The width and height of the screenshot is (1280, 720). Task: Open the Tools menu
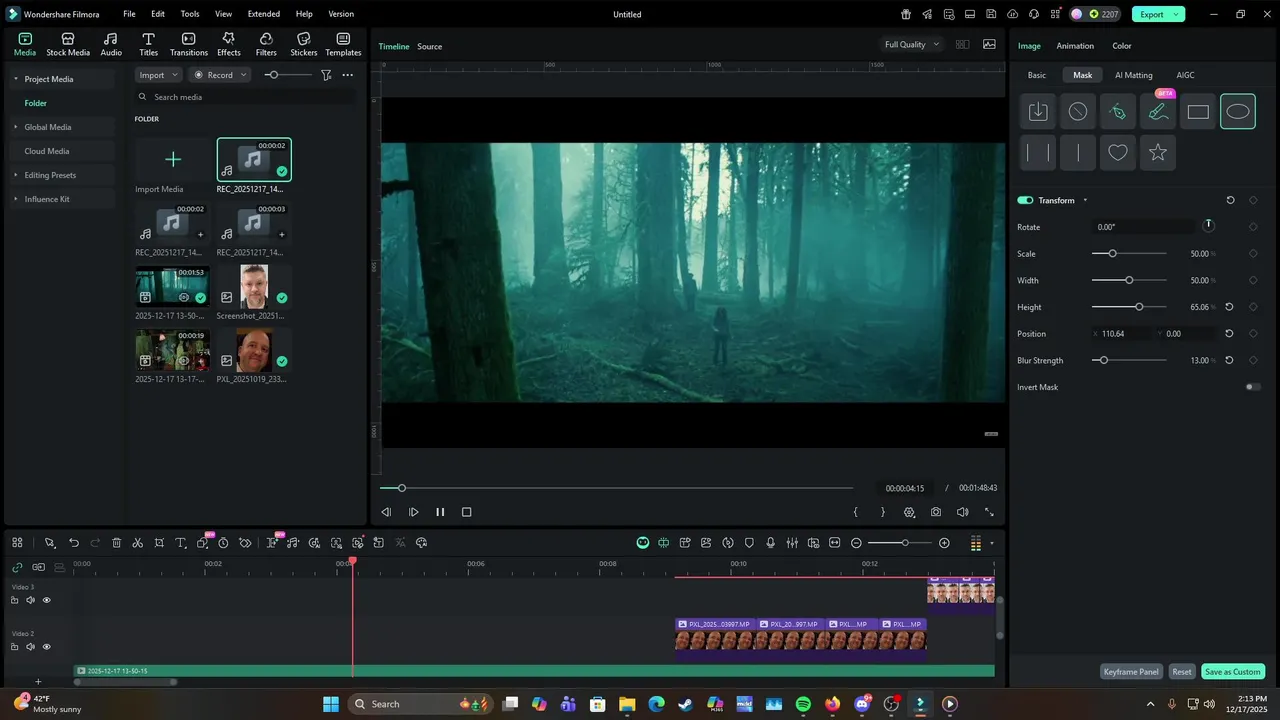190,14
